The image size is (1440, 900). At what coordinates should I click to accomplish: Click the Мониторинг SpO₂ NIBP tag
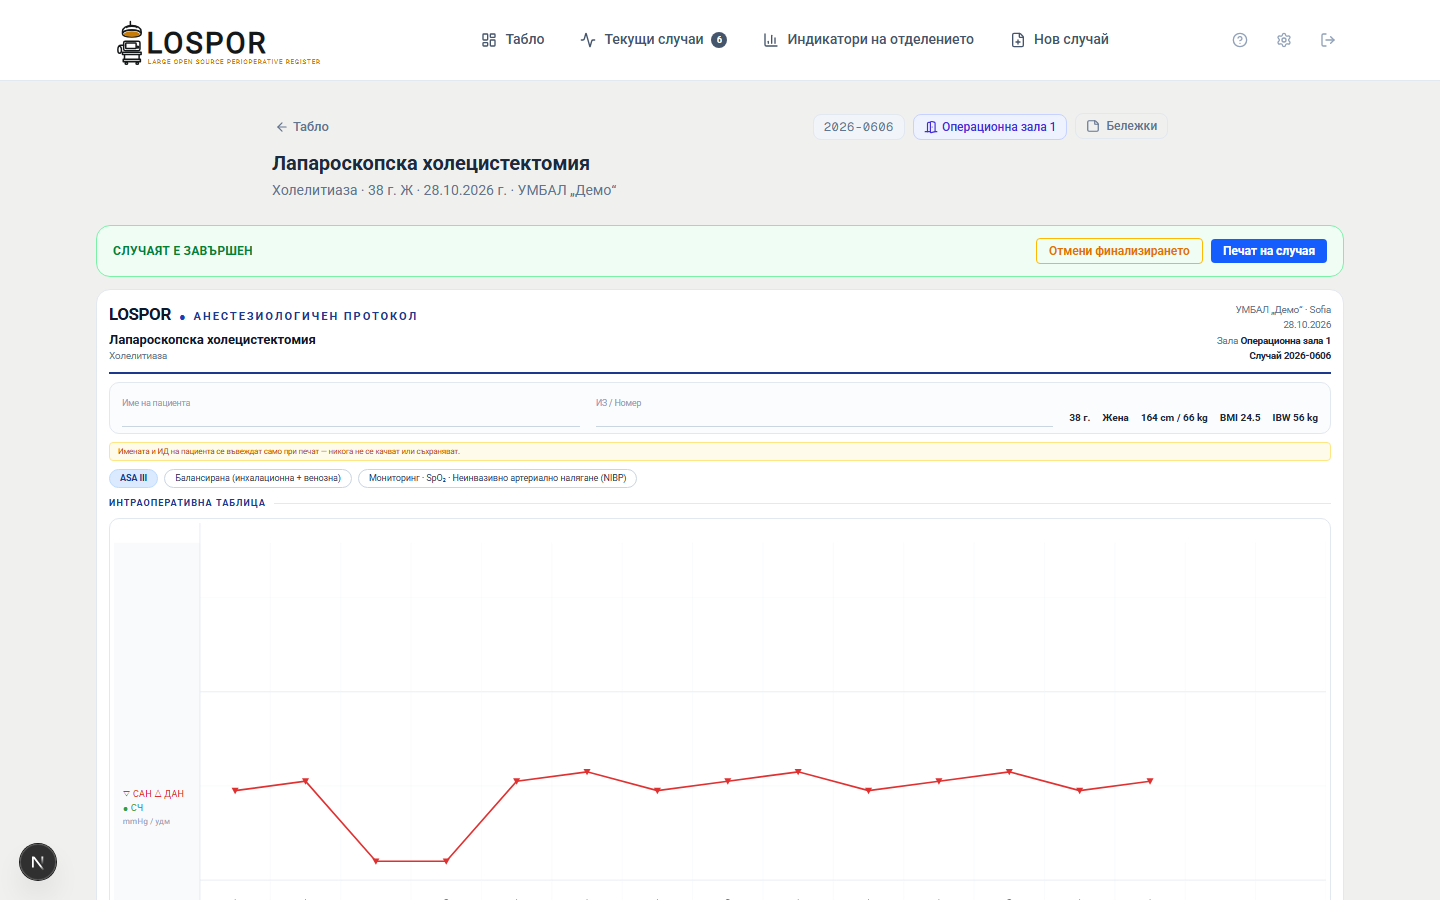click(x=497, y=478)
